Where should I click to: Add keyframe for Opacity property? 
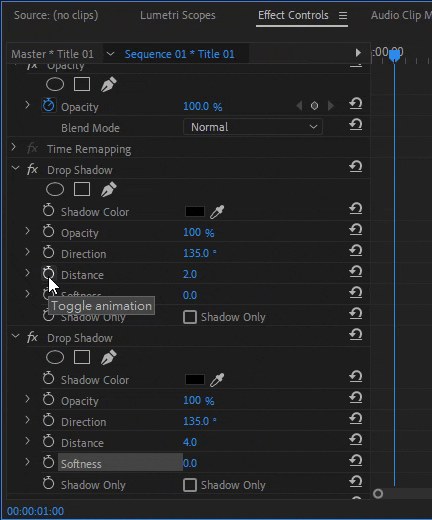point(314,106)
